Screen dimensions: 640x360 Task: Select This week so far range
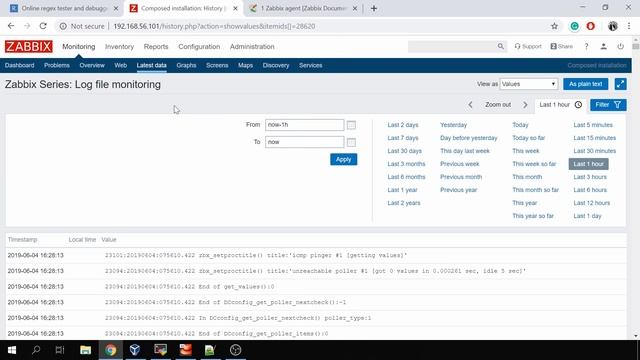(534, 164)
